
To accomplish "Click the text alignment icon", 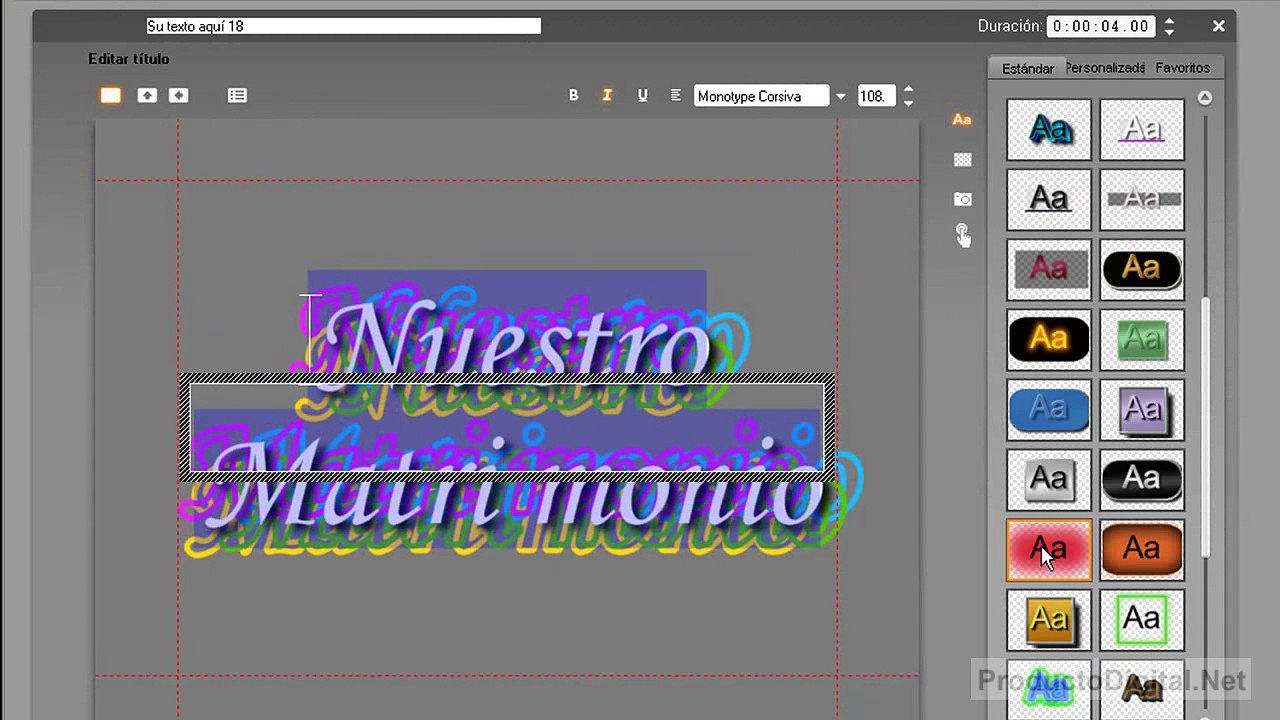I will (676, 95).
